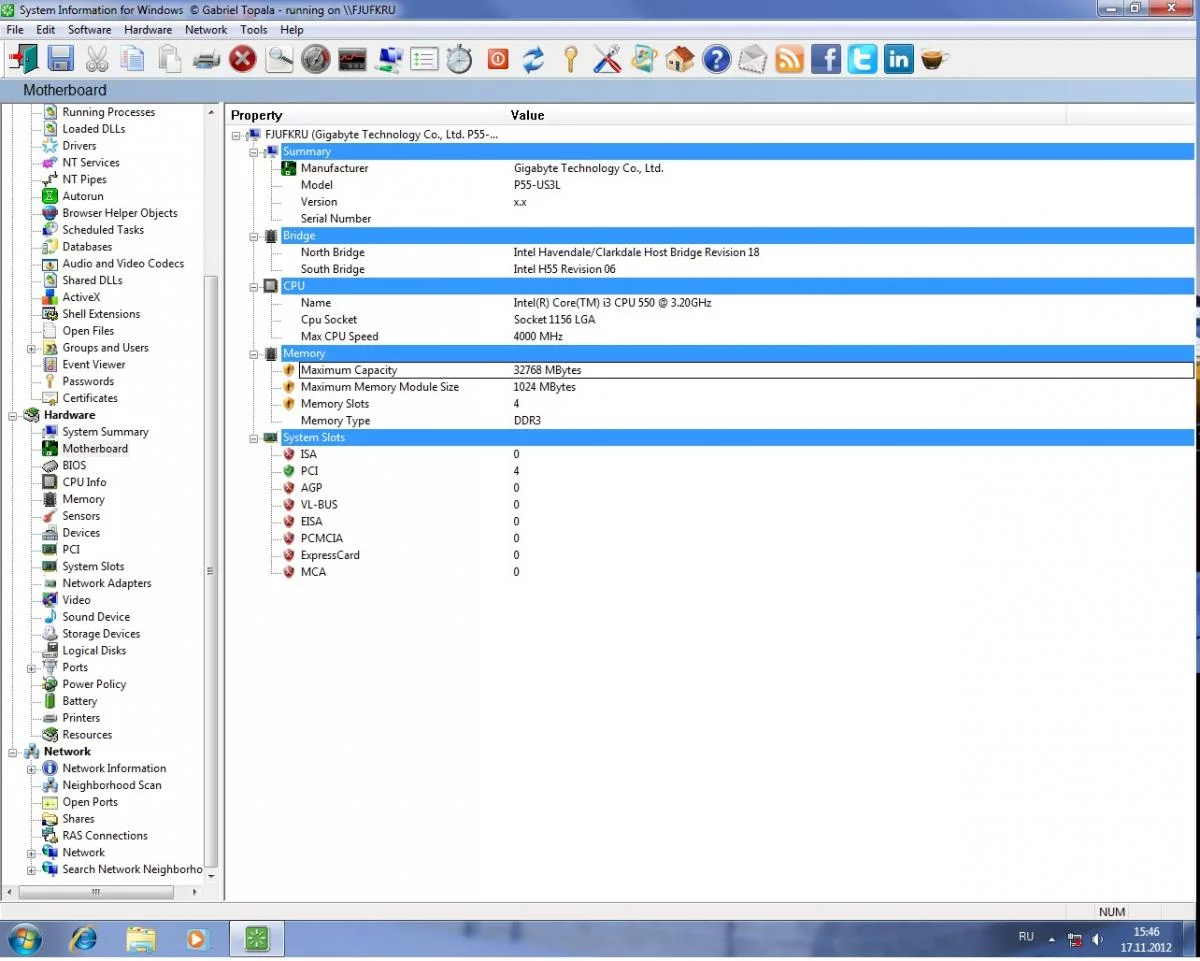Open the magnifying glass search tool
The height and width of the screenshot is (961, 1200).
pos(279,59)
